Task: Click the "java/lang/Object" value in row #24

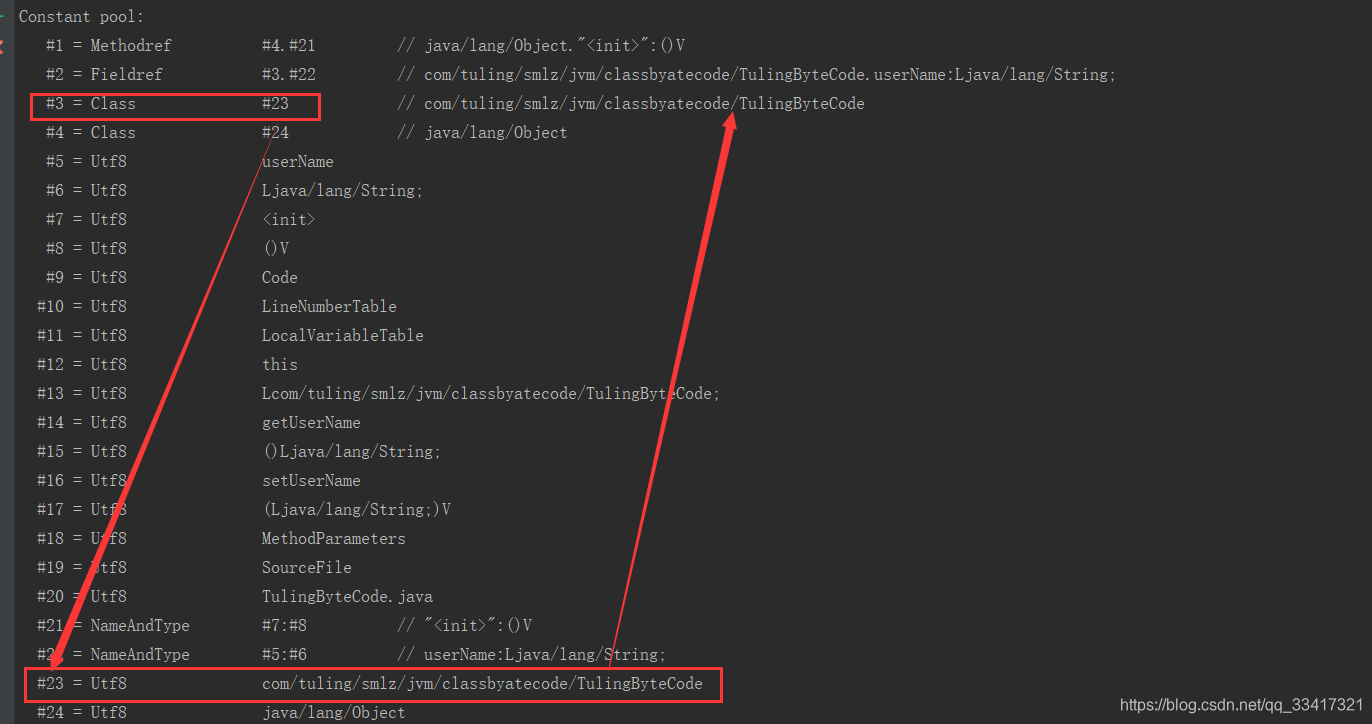Action: coord(334,713)
